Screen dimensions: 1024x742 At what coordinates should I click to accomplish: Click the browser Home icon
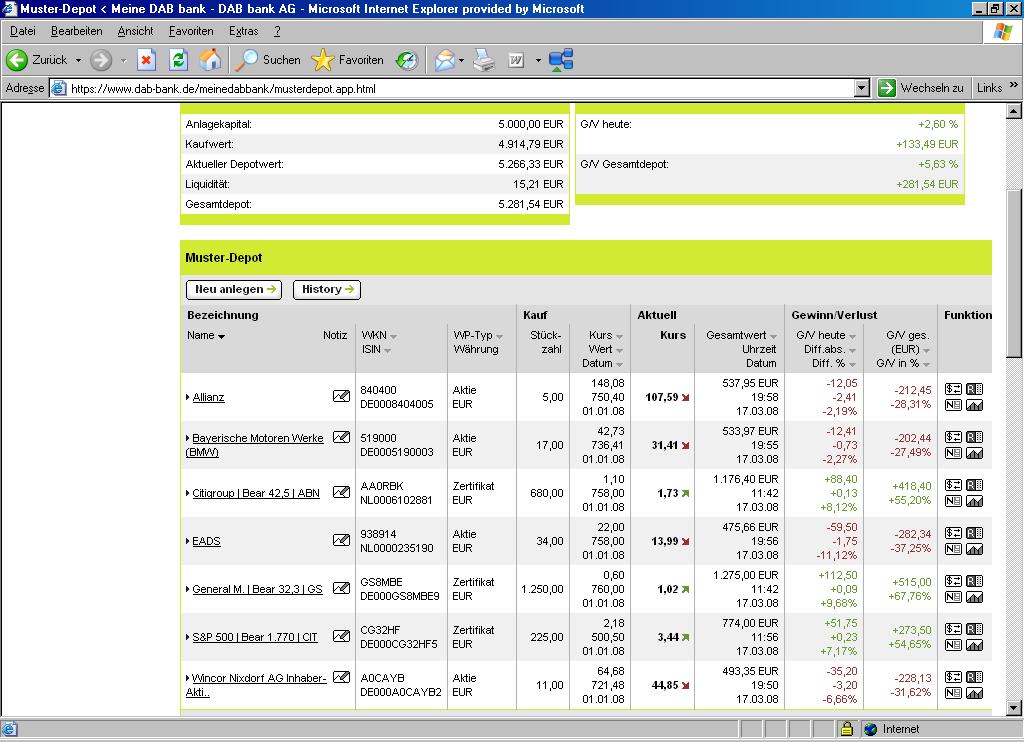pyautogui.click(x=210, y=60)
